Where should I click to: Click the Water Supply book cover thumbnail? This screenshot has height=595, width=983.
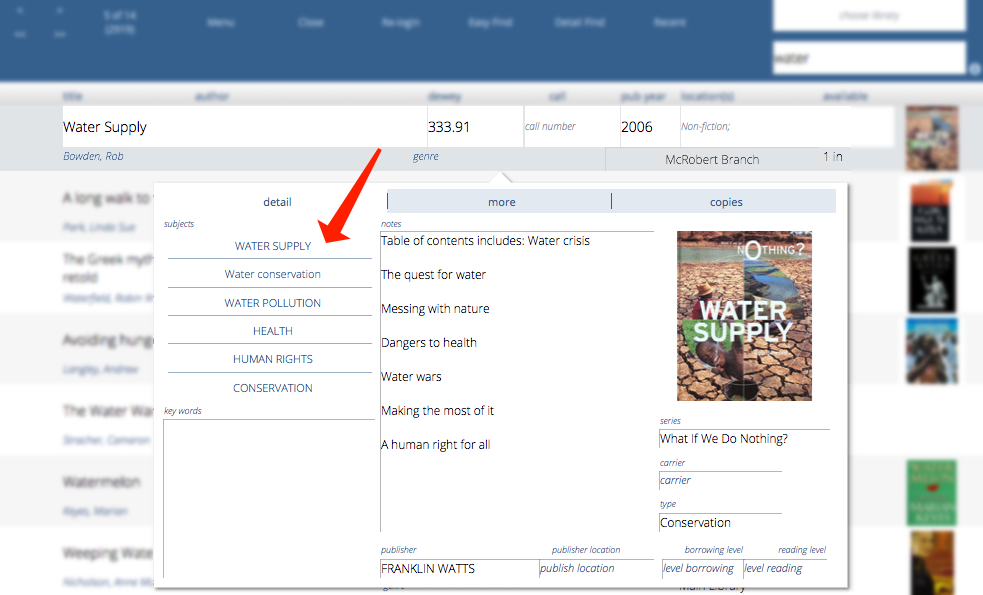point(932,138)
